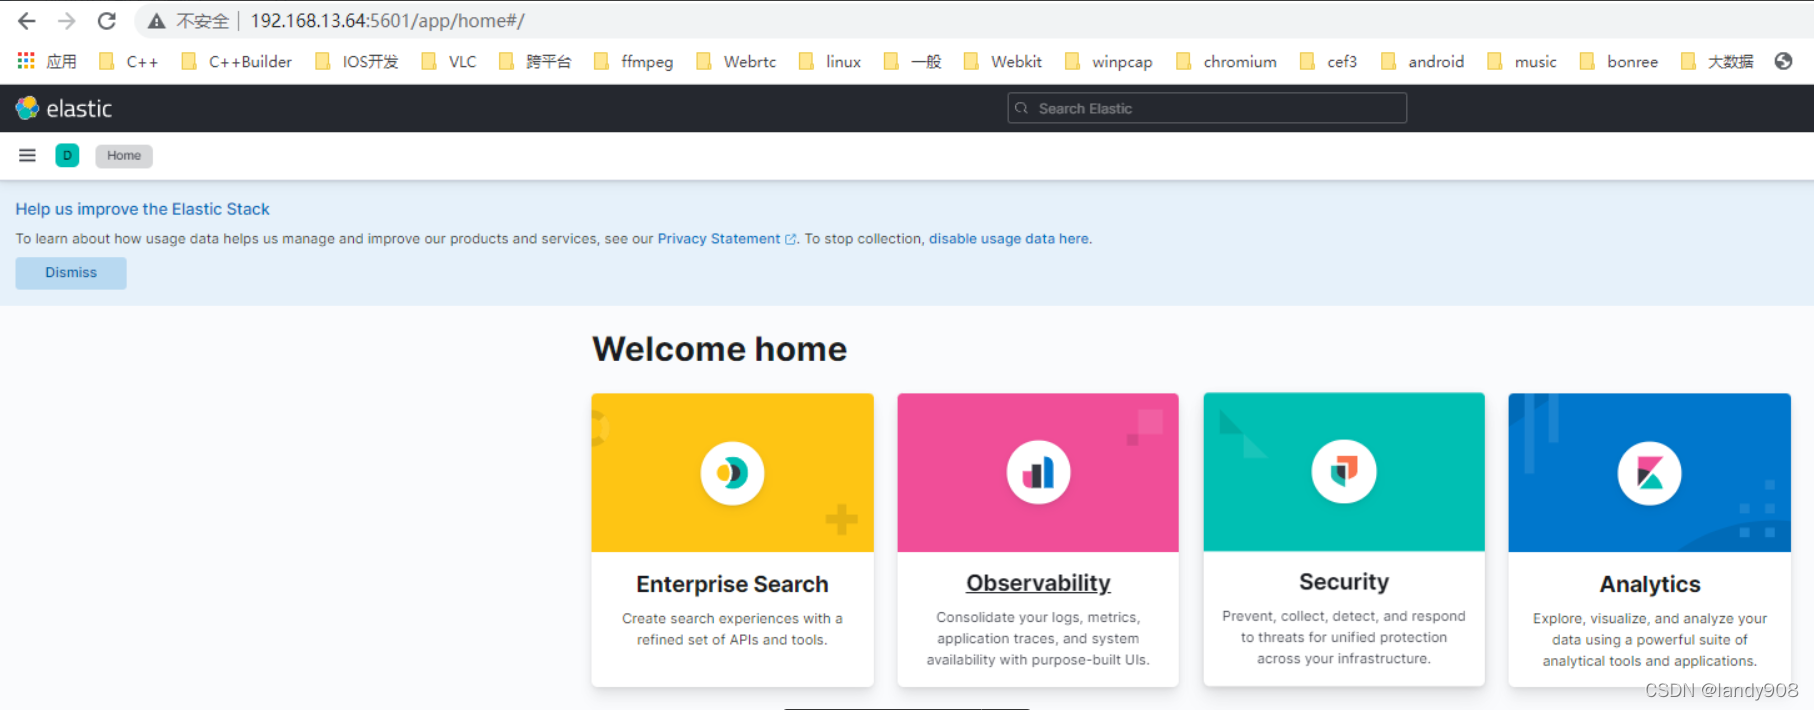This screenshot has height=710, width=1814.
Task: Click the globe icon after bookmarks
Action: [x=1783, y=61]
